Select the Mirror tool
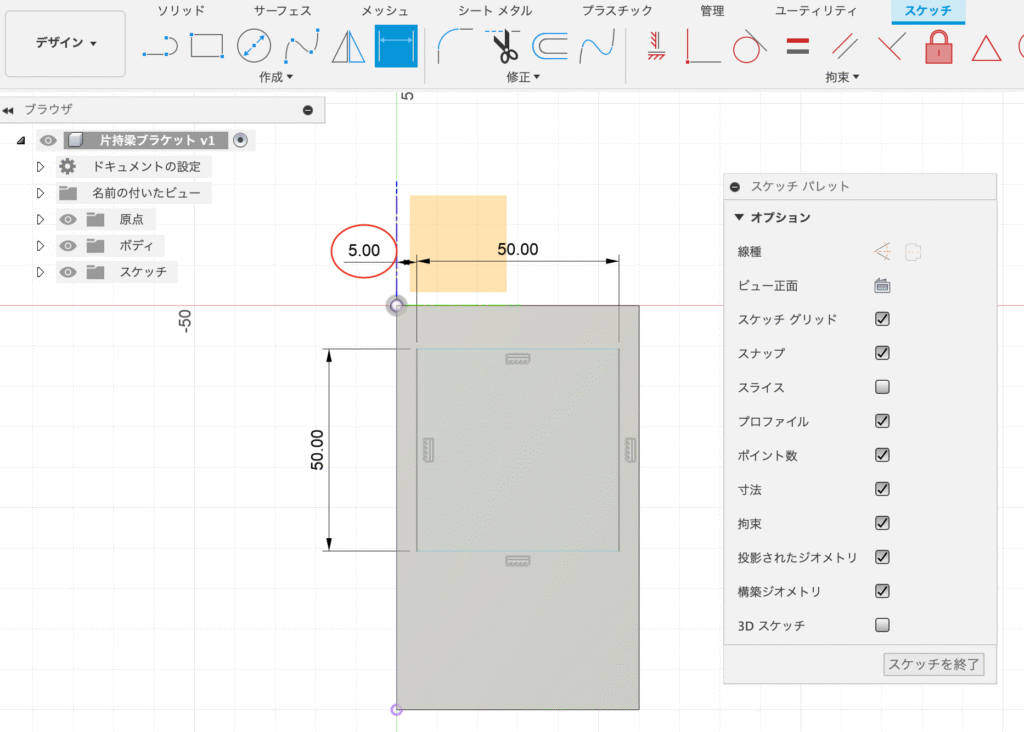 [x=347, y=45]
